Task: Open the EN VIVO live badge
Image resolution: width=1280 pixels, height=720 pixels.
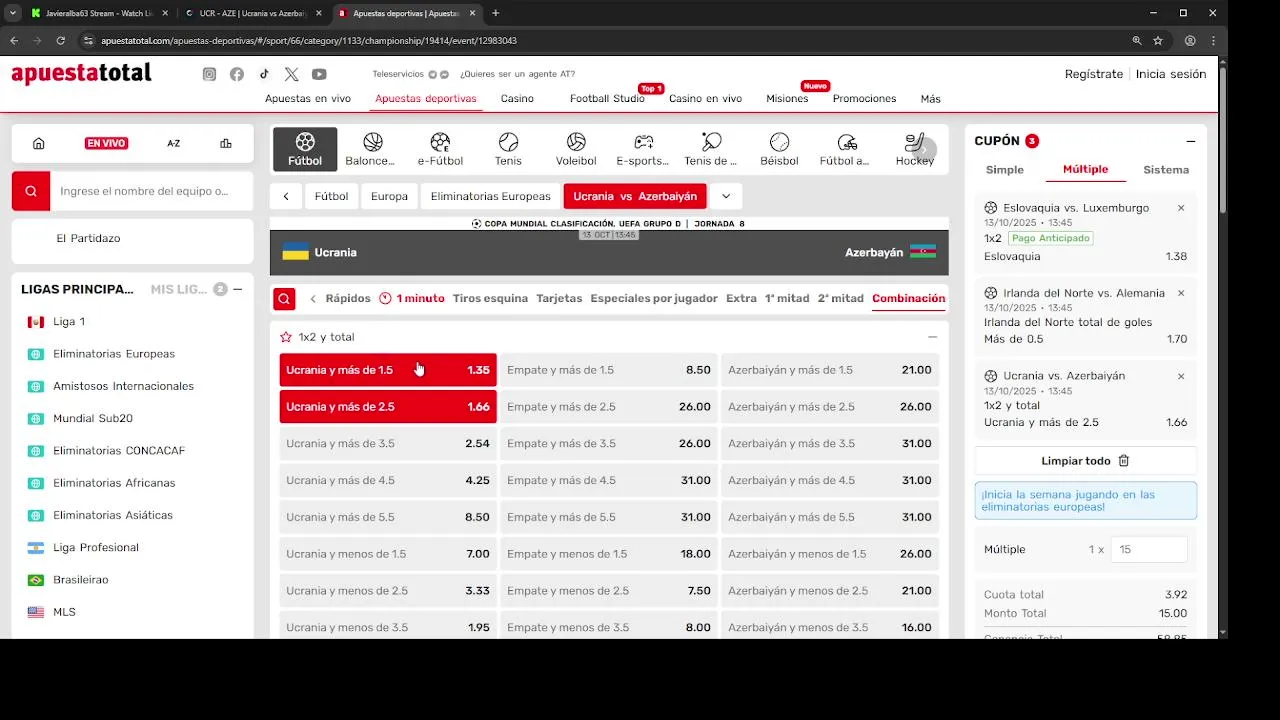Action: coord(106,143)
